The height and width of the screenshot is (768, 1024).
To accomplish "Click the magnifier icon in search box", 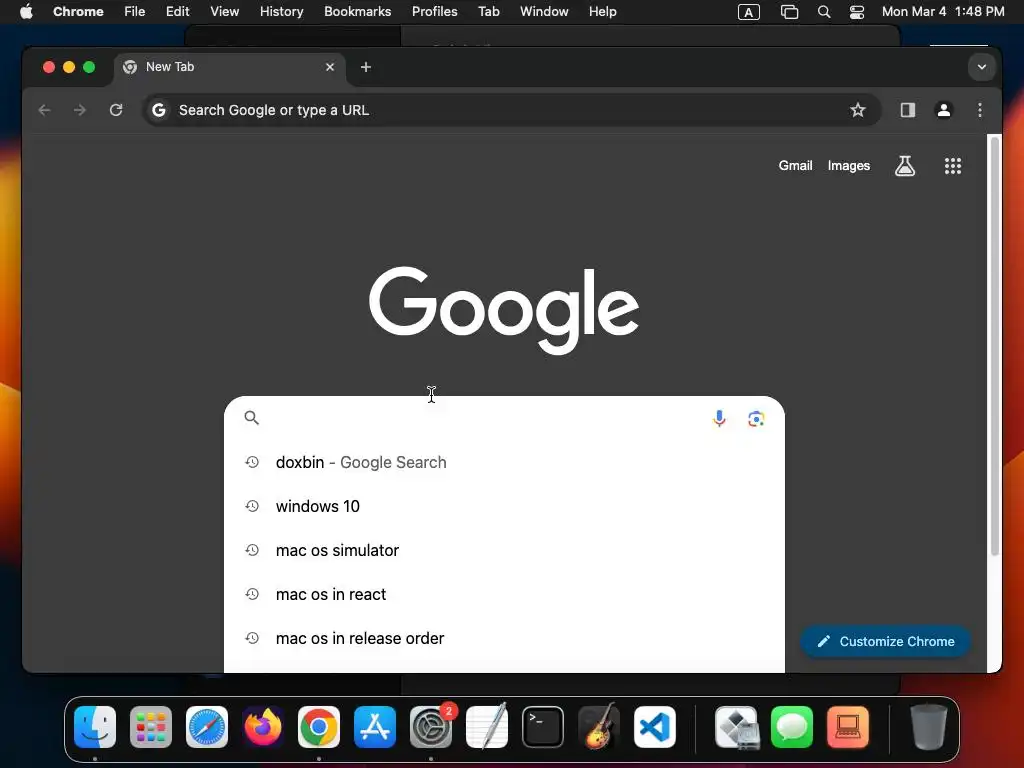I will tap(251, 418).
